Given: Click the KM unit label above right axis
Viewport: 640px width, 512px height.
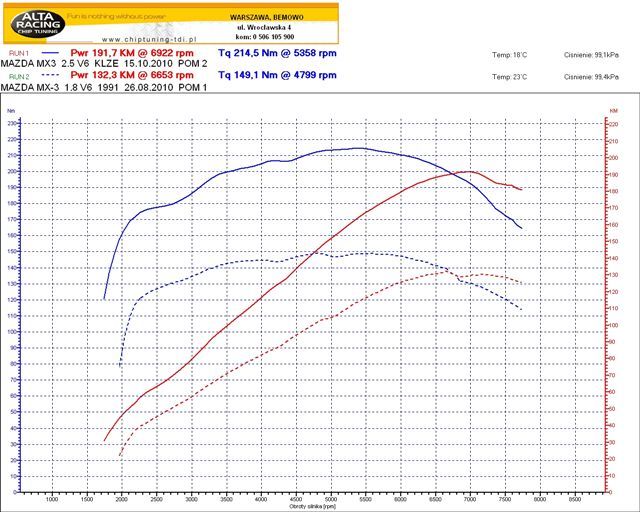Looking at the screenshot, I should coord(613,110).
